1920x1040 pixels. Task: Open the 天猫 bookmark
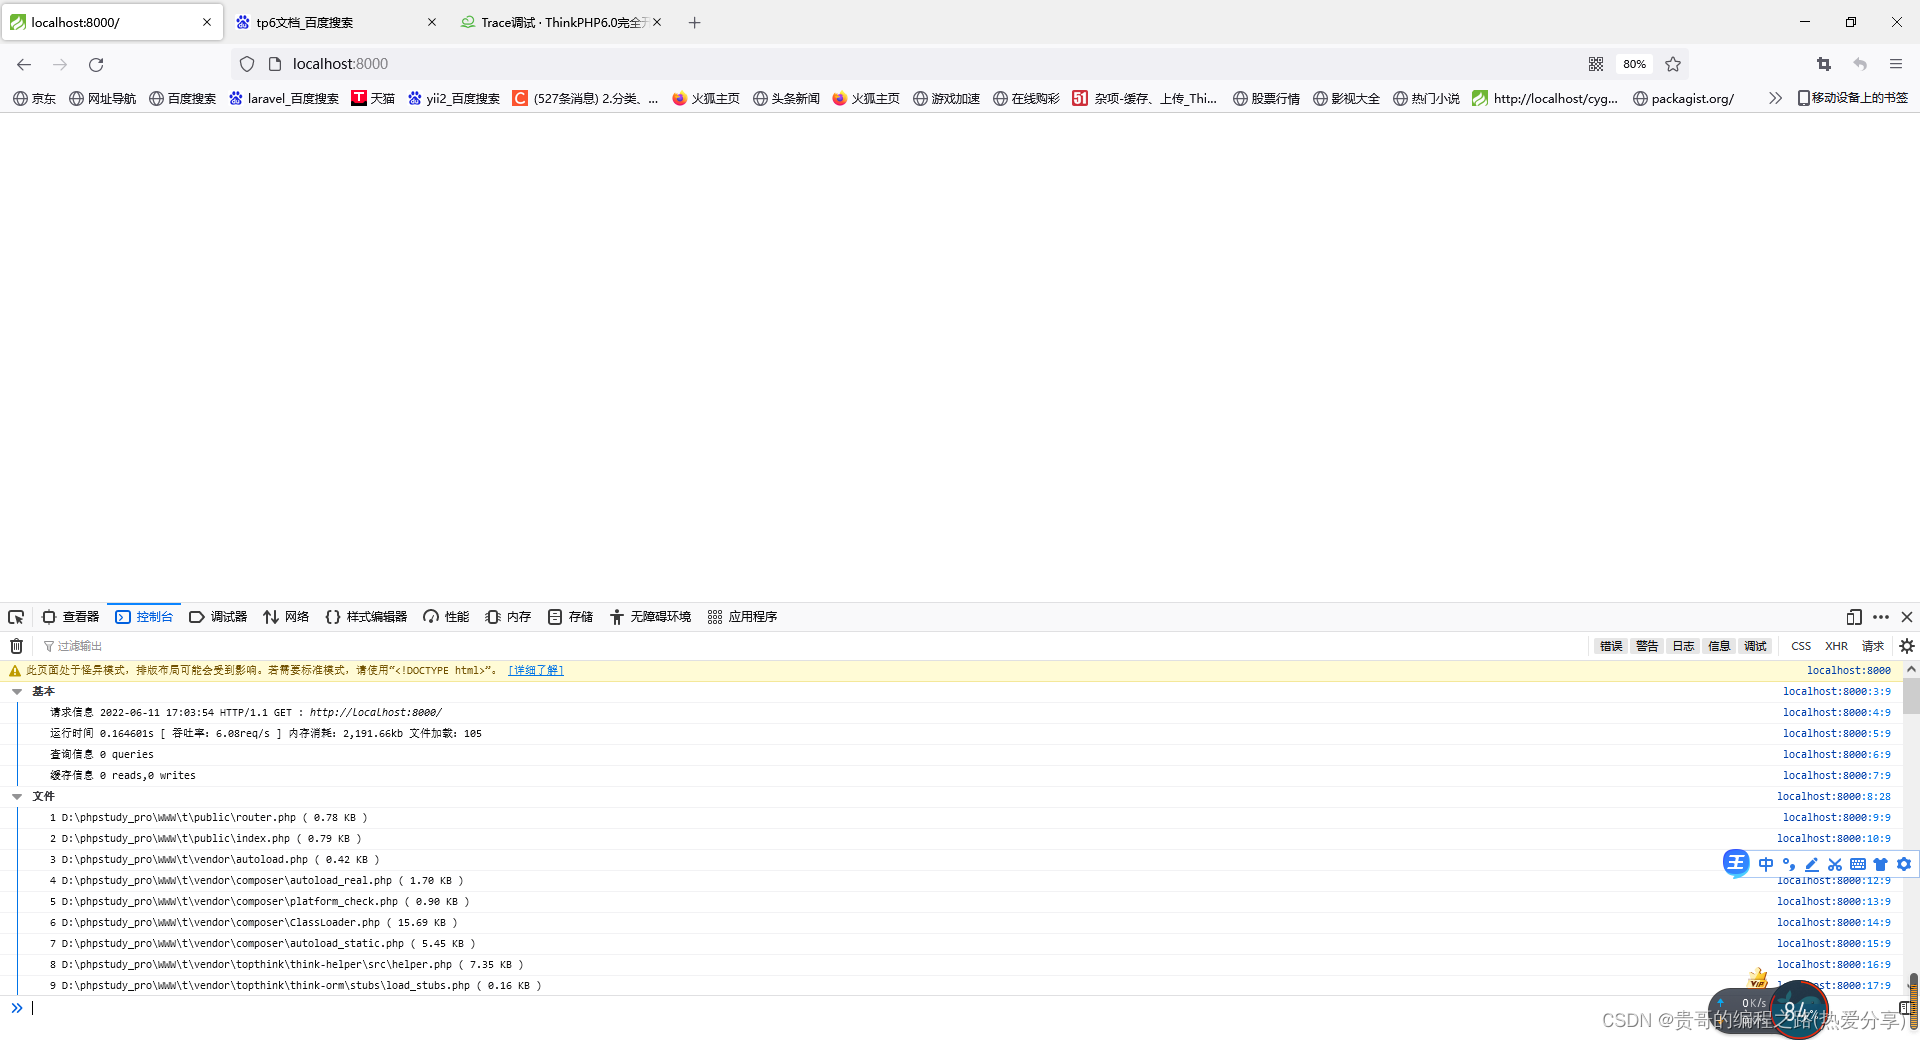(373, 98)
